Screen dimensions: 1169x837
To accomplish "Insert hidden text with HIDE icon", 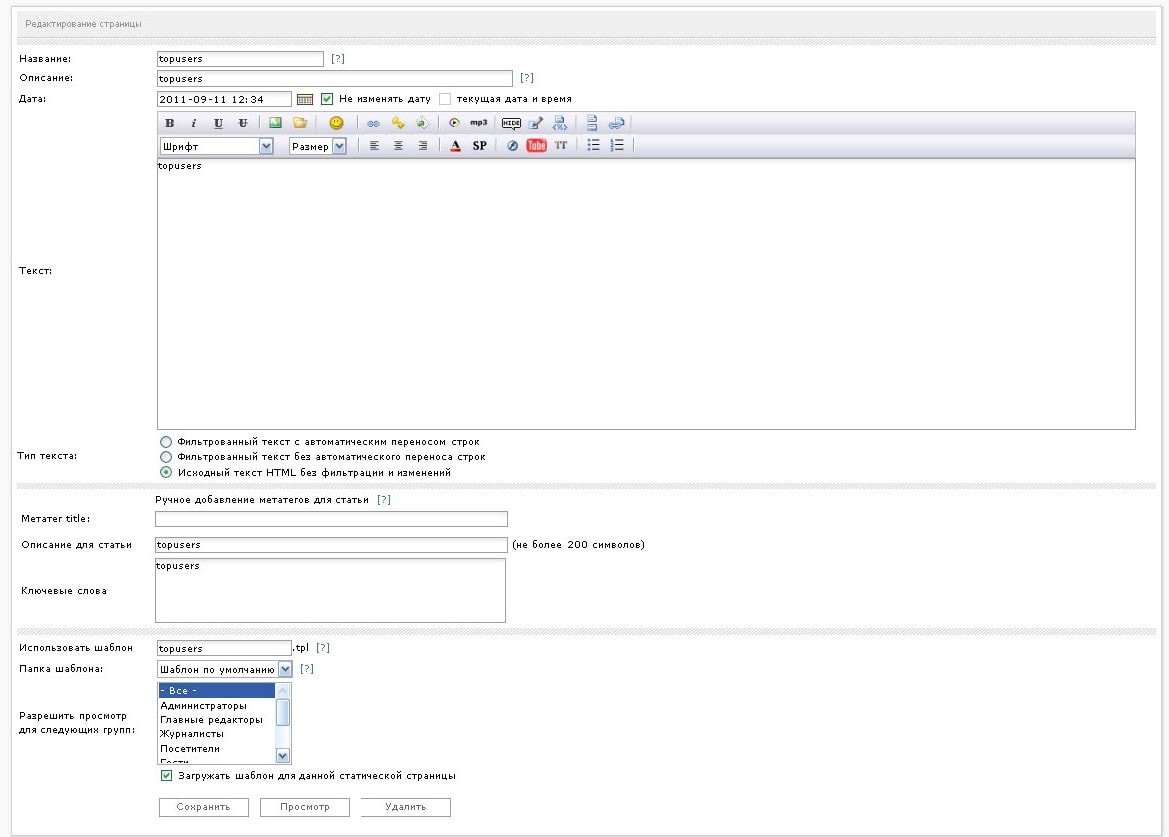I will tap(511, 123).
